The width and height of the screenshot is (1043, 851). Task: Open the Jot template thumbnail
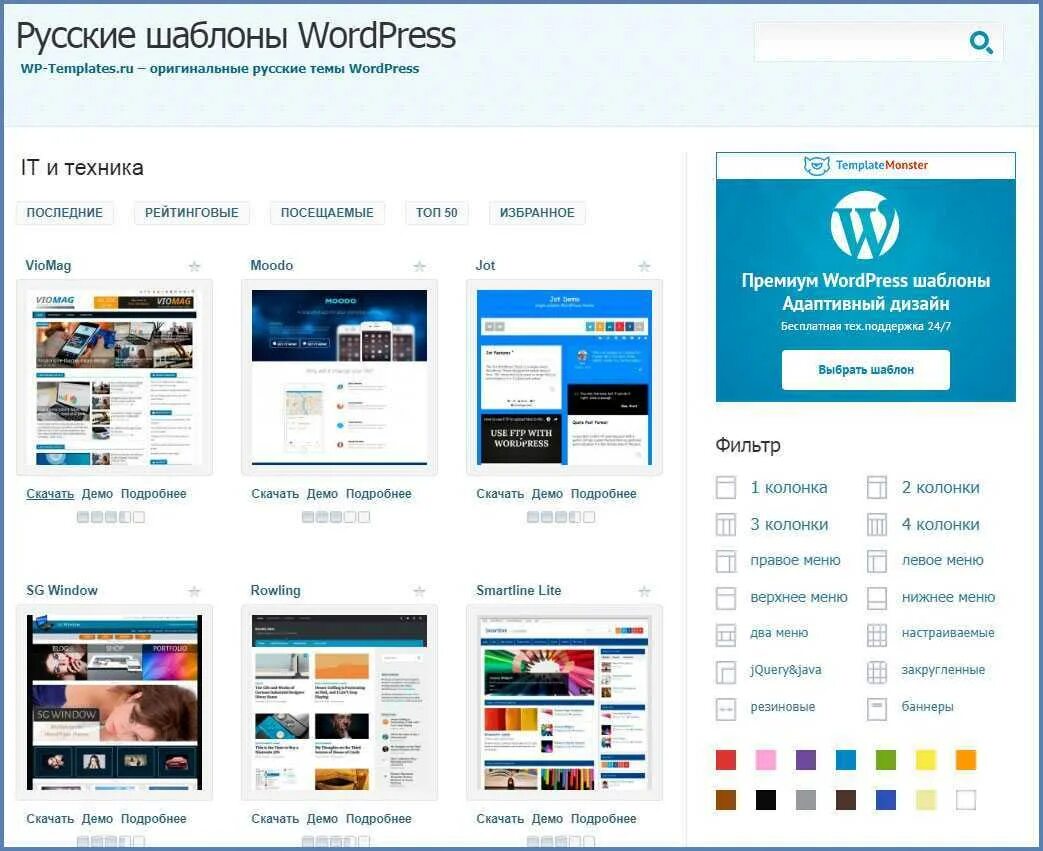(564, 377)
